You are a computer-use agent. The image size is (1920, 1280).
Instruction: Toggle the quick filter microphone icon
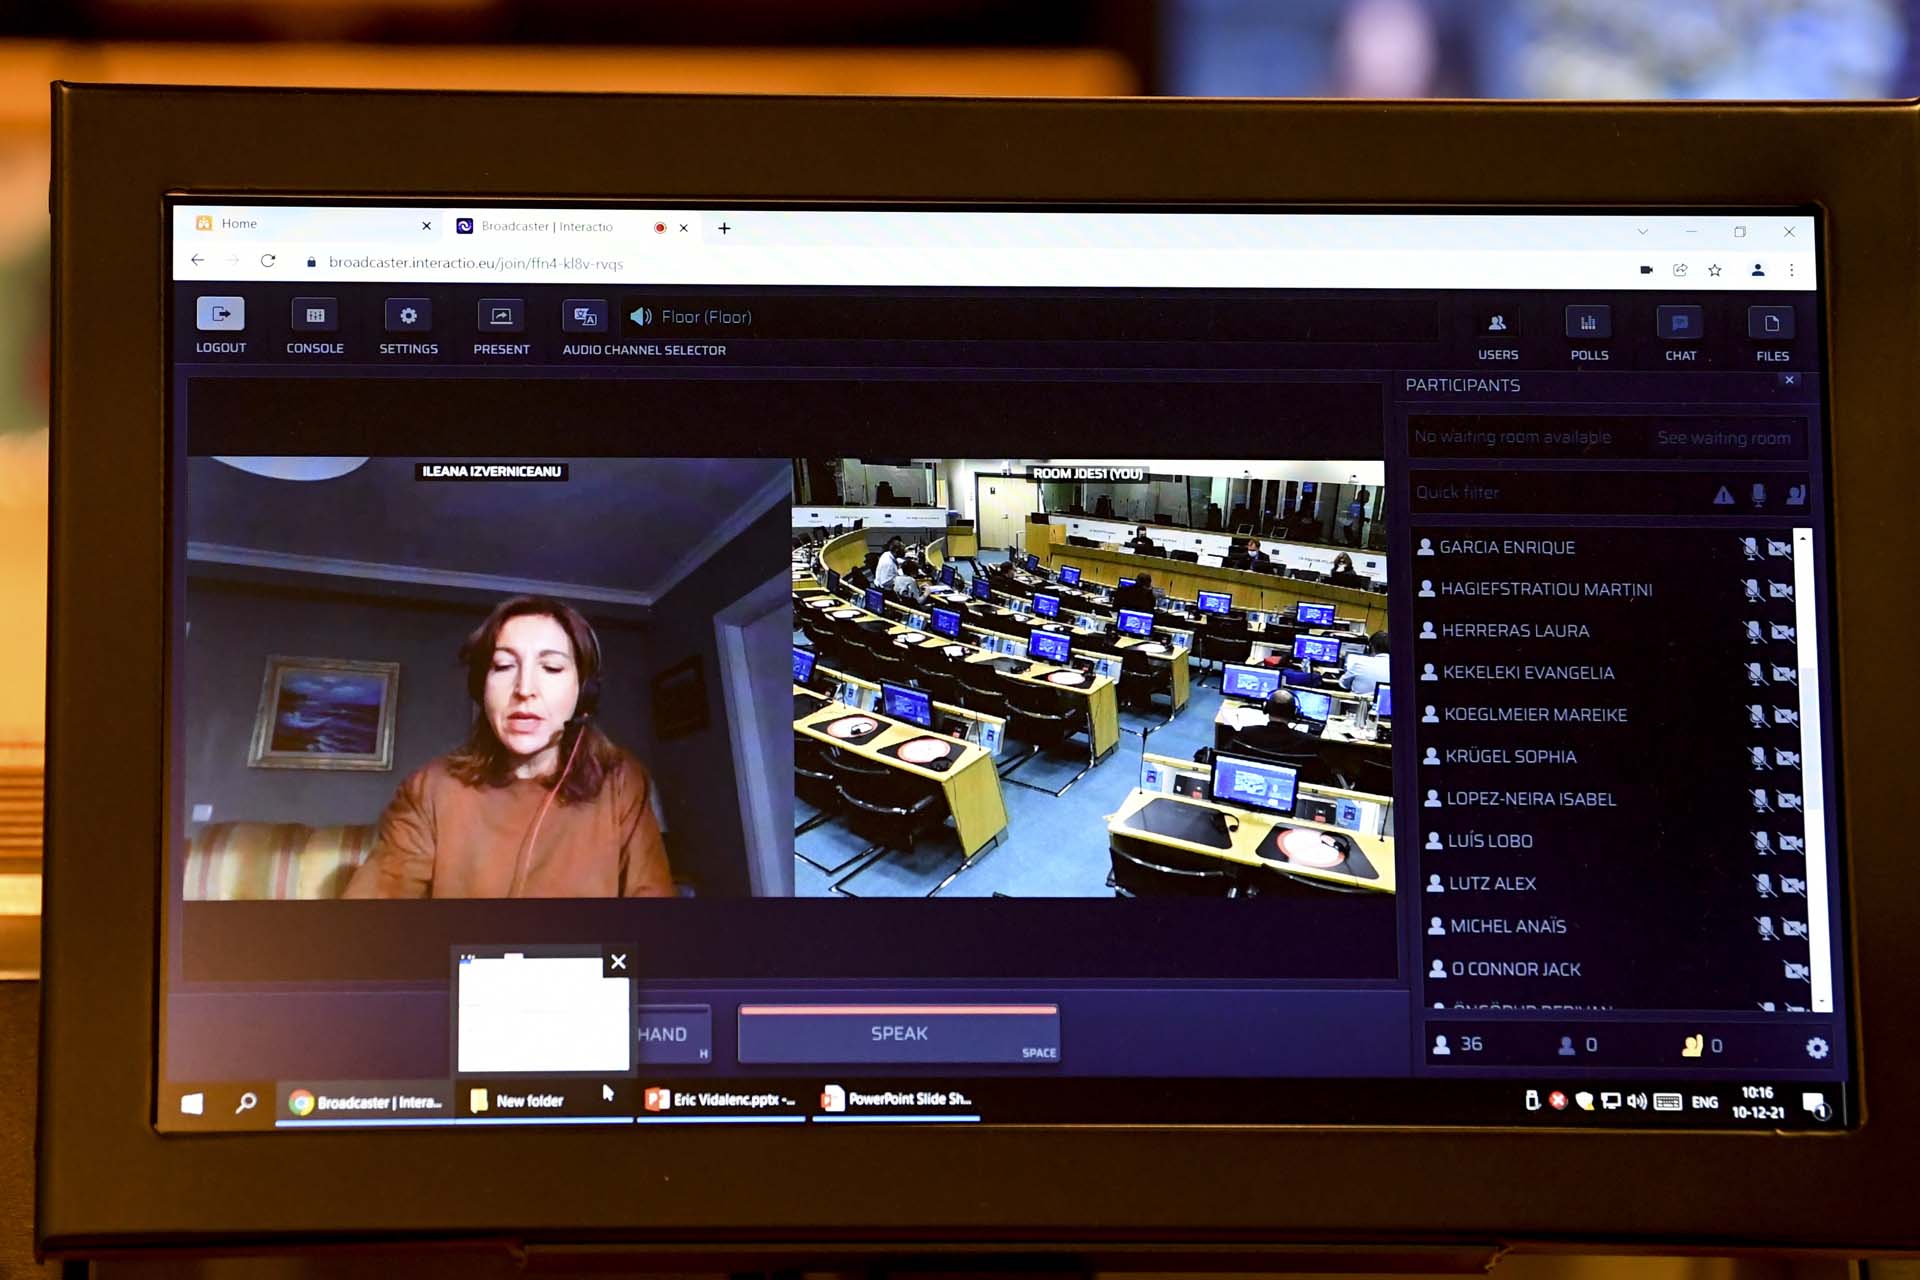1759,494
